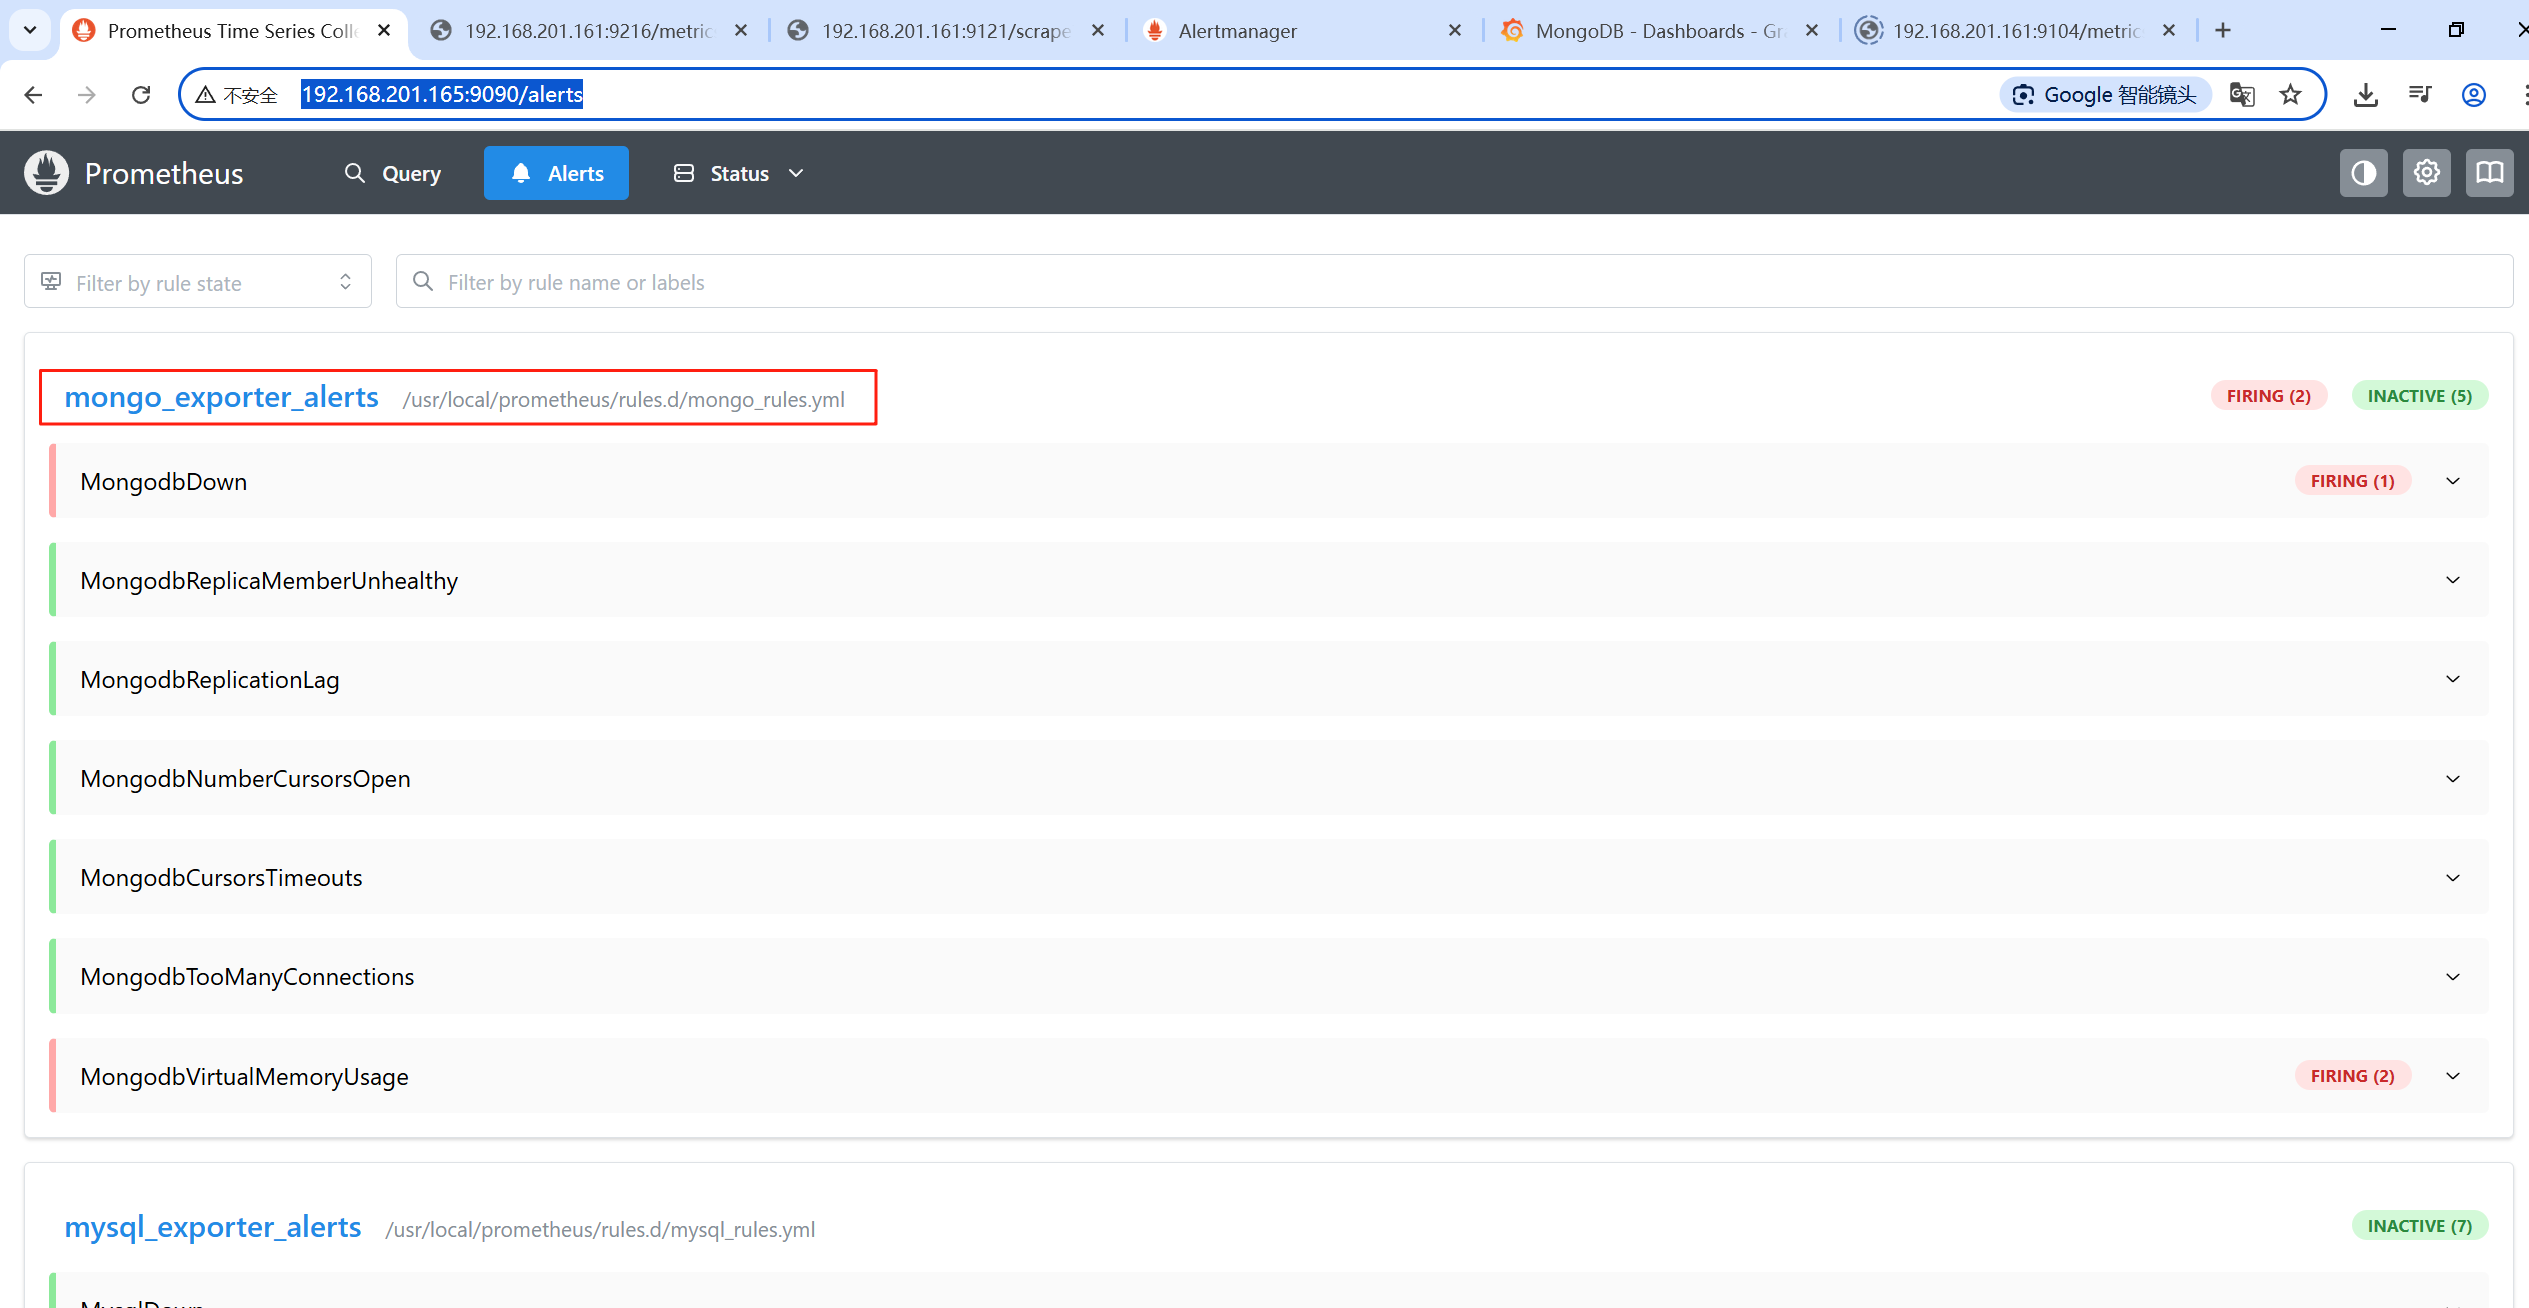
Task: Click the Prometheus flame logo
Action: tap(46, 173)
